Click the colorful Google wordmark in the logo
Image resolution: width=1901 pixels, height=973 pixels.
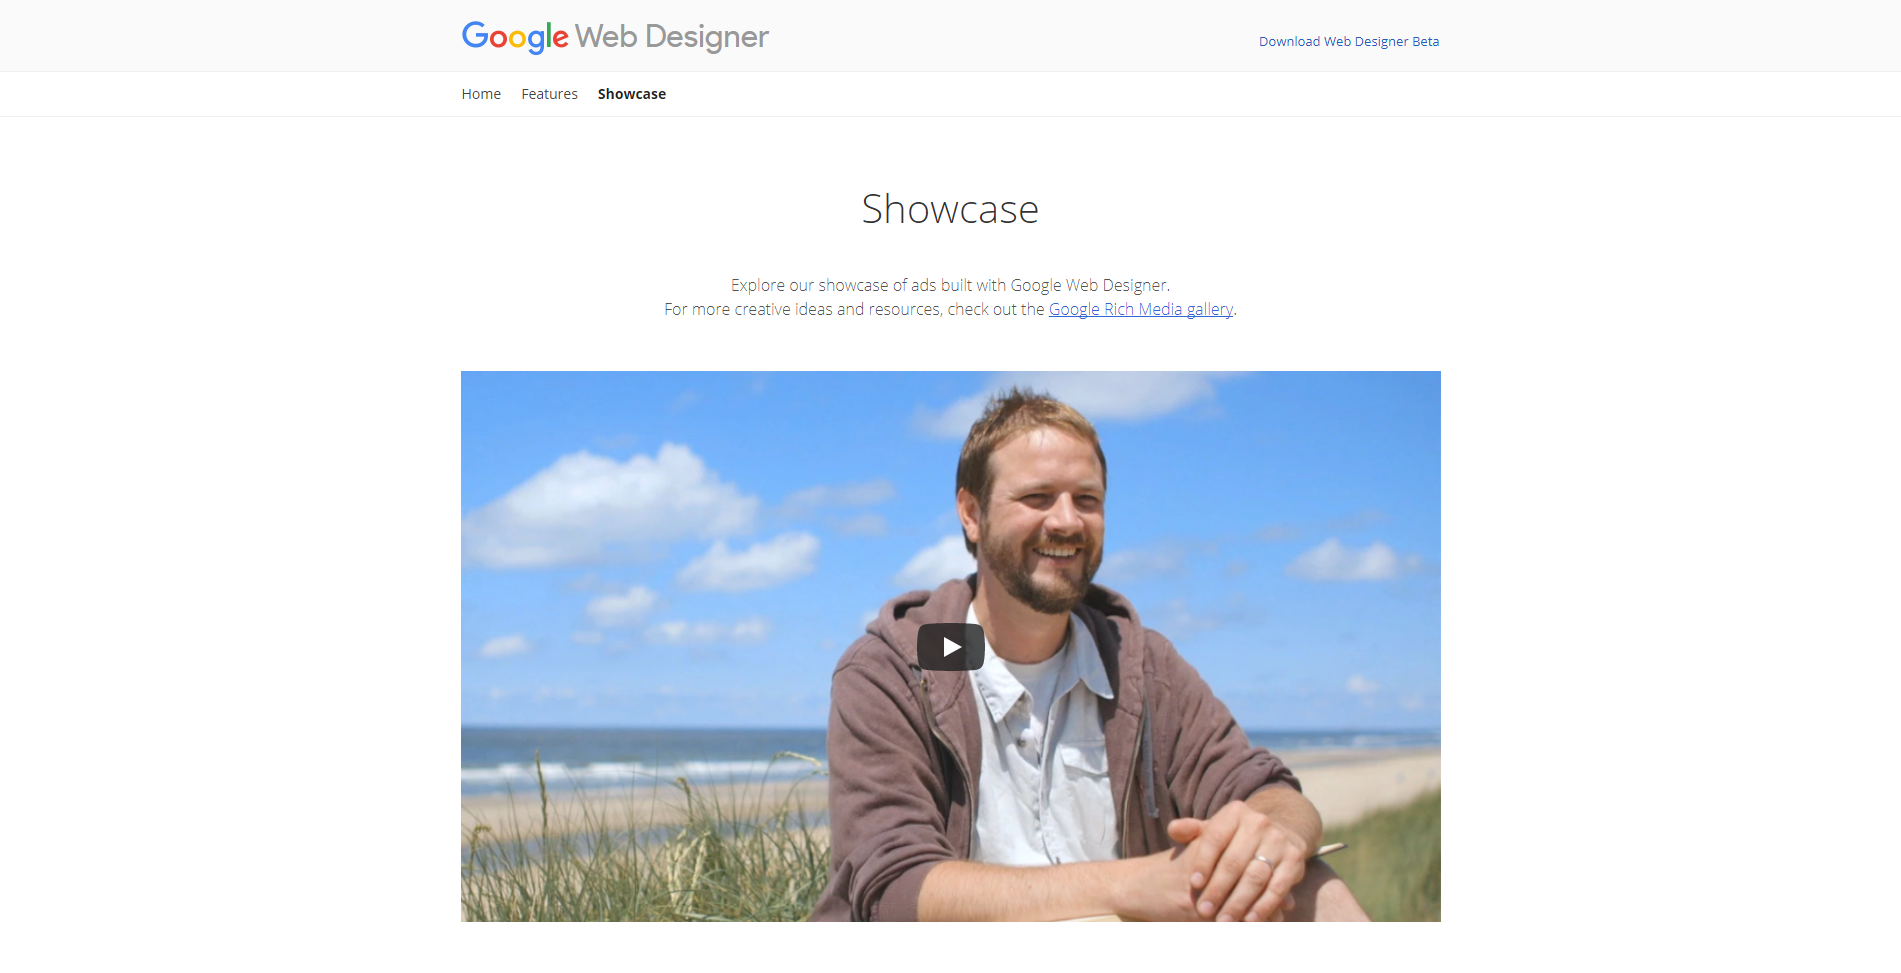[x=515, y=37]
